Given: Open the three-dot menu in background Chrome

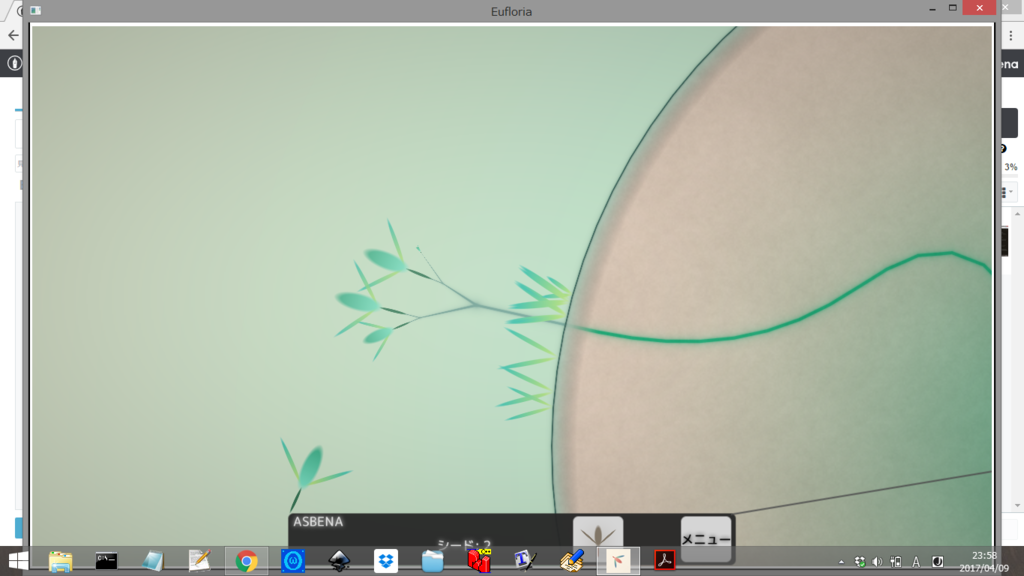Looking at the screenshot, I should tap(1011, 37).
